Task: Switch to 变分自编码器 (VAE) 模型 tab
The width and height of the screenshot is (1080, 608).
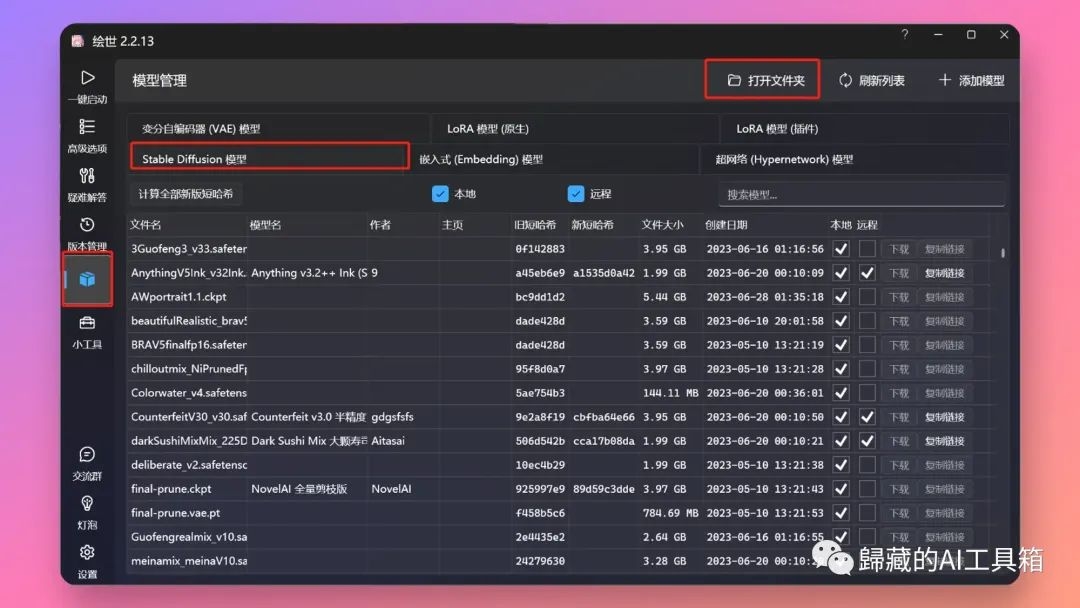Action: click(277, 129)
